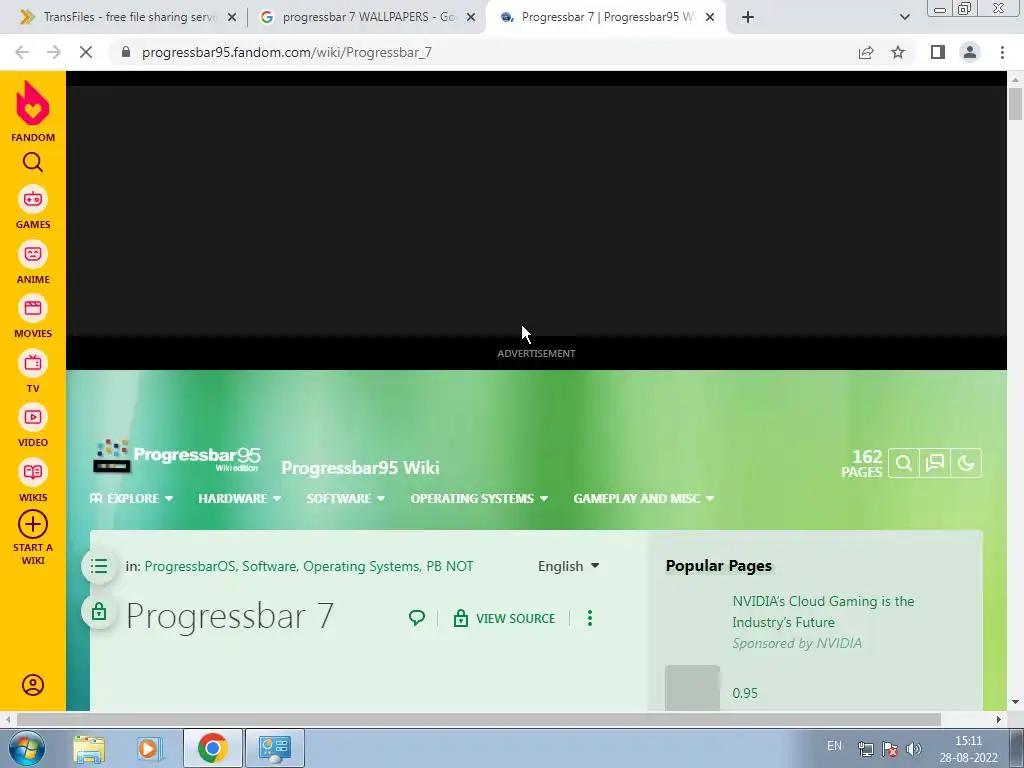This screenshot has height=768, width=1024.
Task: Open the Movies section icon
Action: [33, 308]
